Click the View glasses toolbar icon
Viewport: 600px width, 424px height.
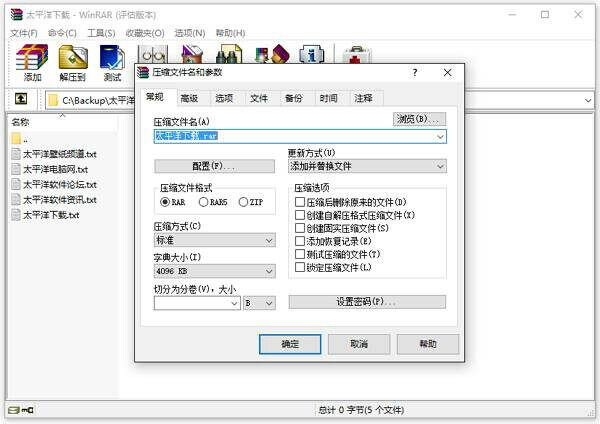153,54
